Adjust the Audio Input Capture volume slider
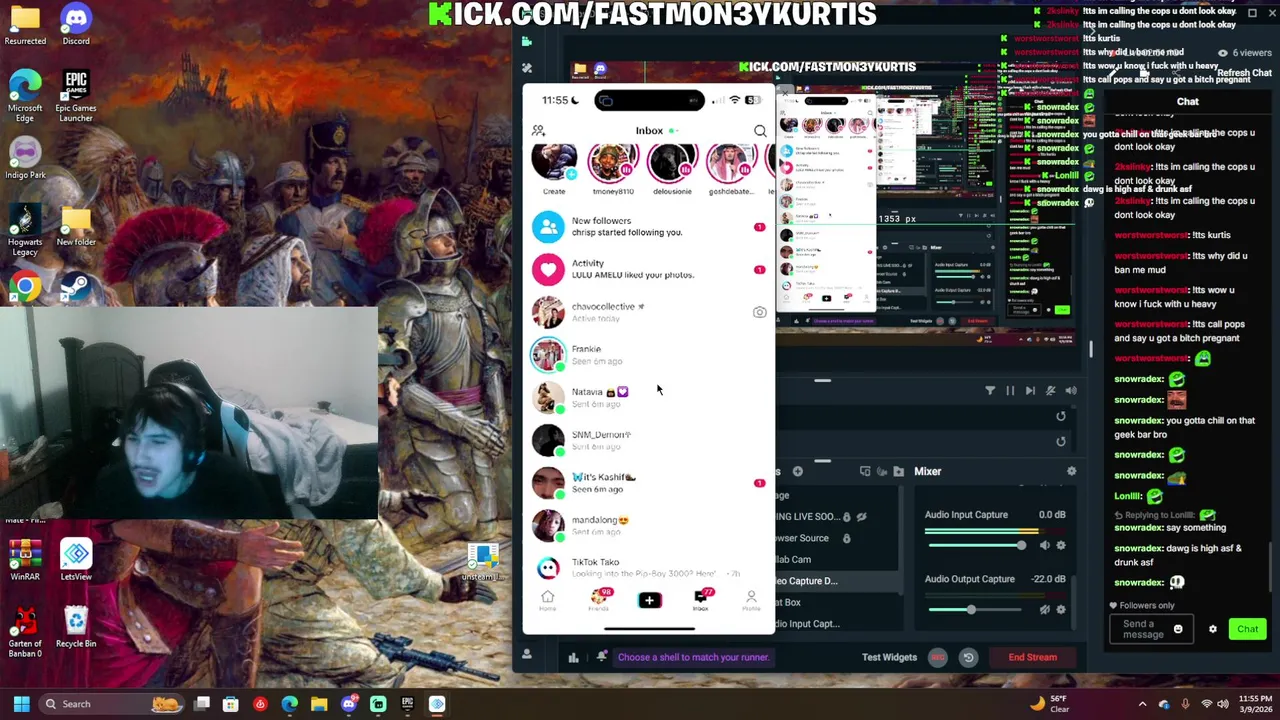The height and width of the screenshot is (720, 1280). coord(977,545)
